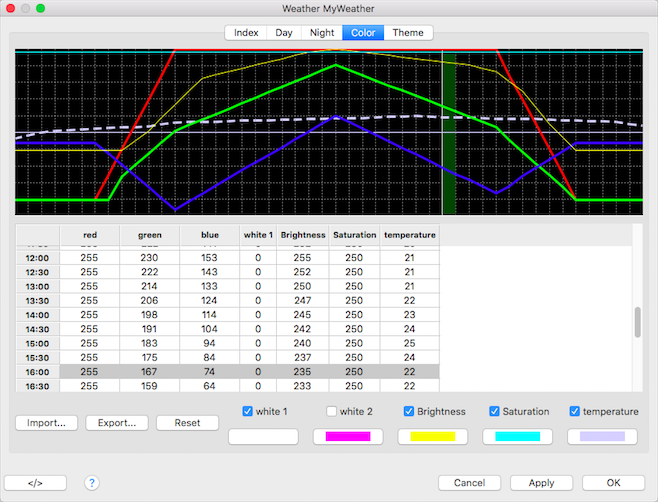Screen dimensions: 658x502
Task: Go to the Theme tab
Action: [408, 32]
